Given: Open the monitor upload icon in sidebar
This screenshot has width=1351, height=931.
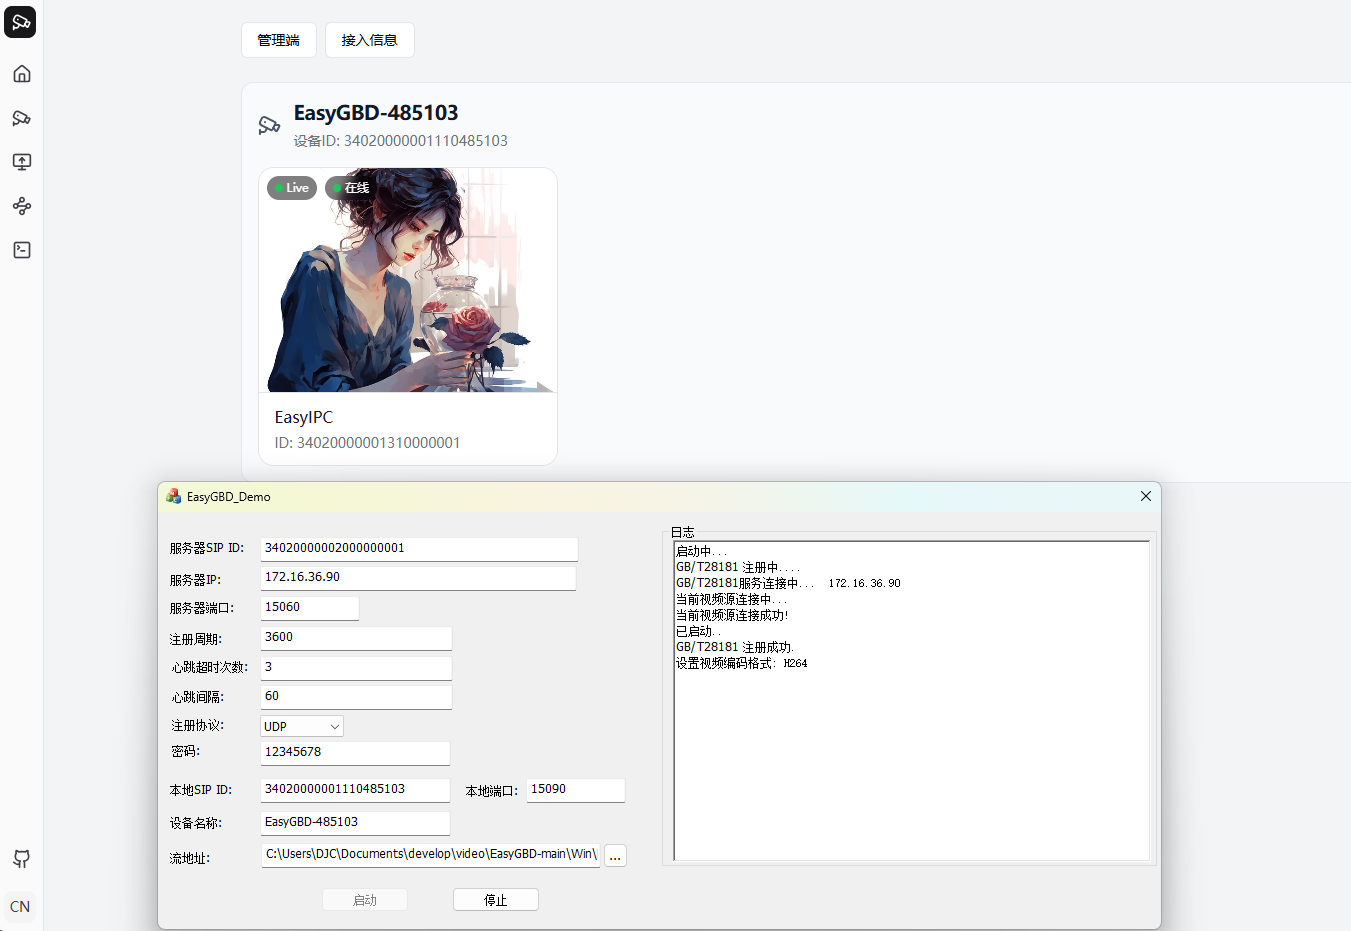Looking at the screenshot, I should point(22,162).
